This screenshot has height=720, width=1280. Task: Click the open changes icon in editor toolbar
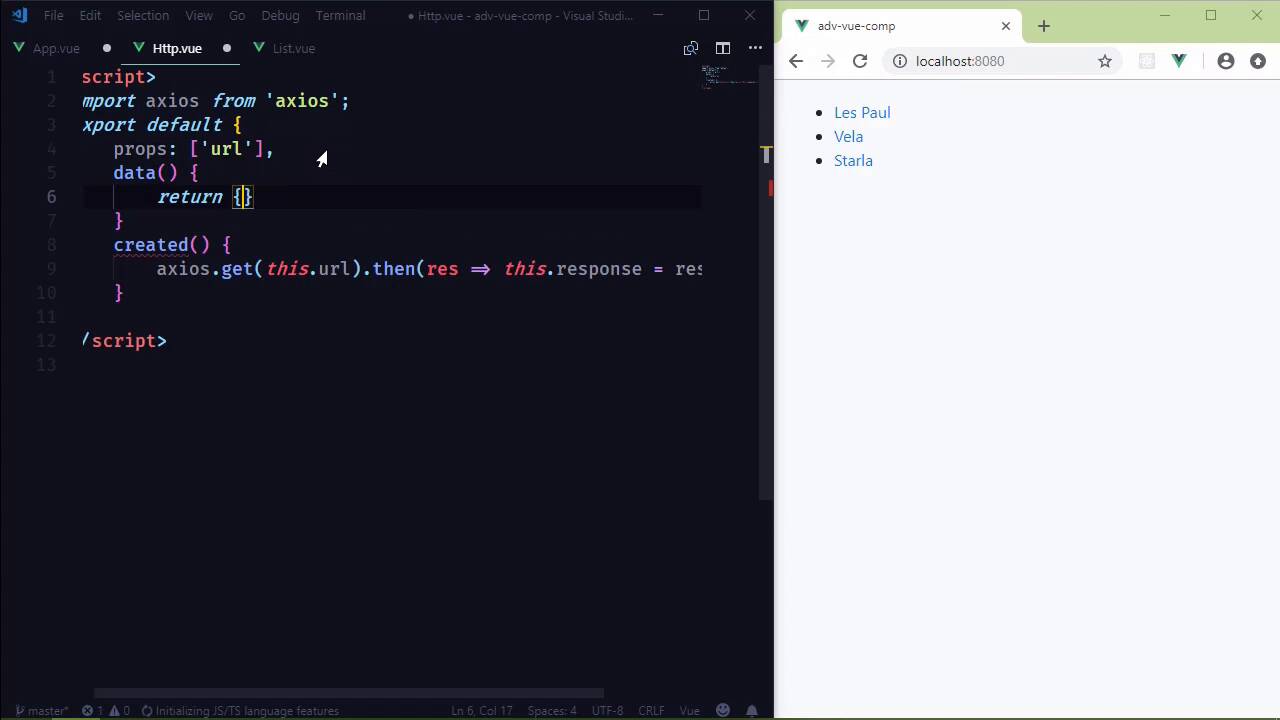pos(690,48)
